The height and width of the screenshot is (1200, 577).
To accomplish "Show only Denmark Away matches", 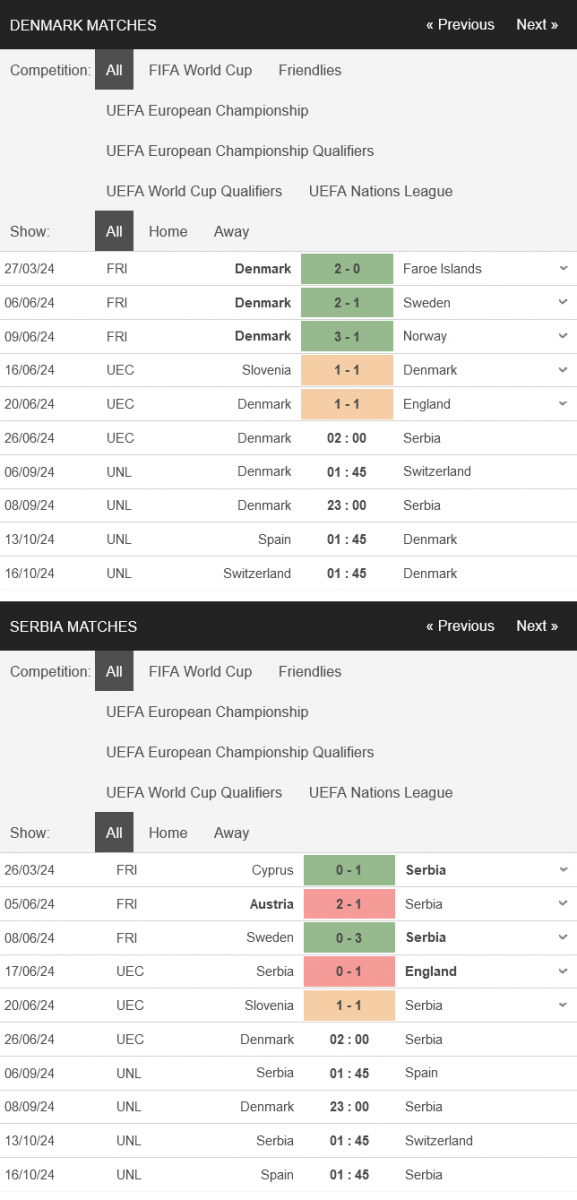I will click(231, 231).
